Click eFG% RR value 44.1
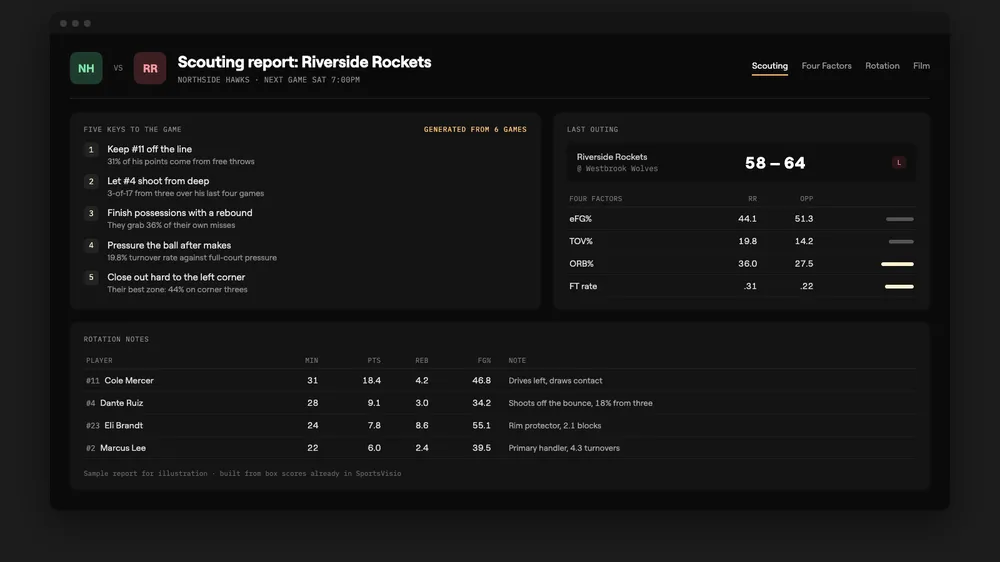This screenshot has width=1000, height=562. (747, 219)
